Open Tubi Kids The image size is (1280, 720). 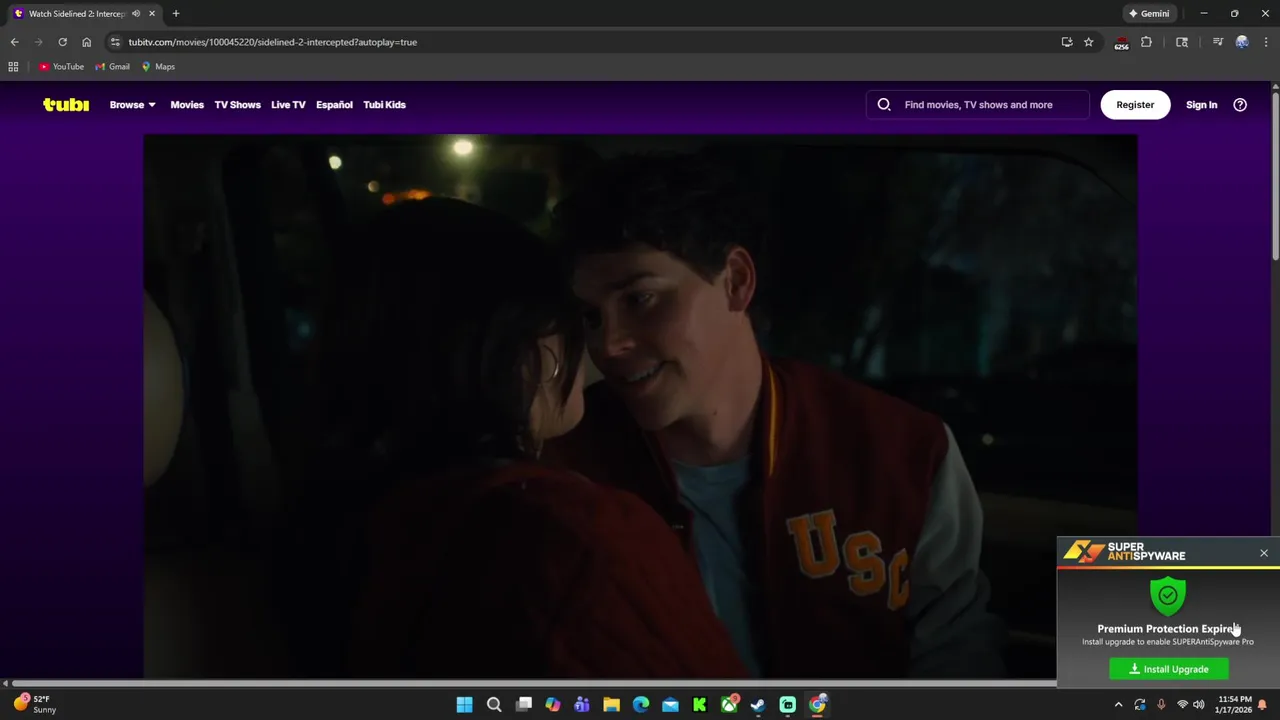[x=384, y=105]
